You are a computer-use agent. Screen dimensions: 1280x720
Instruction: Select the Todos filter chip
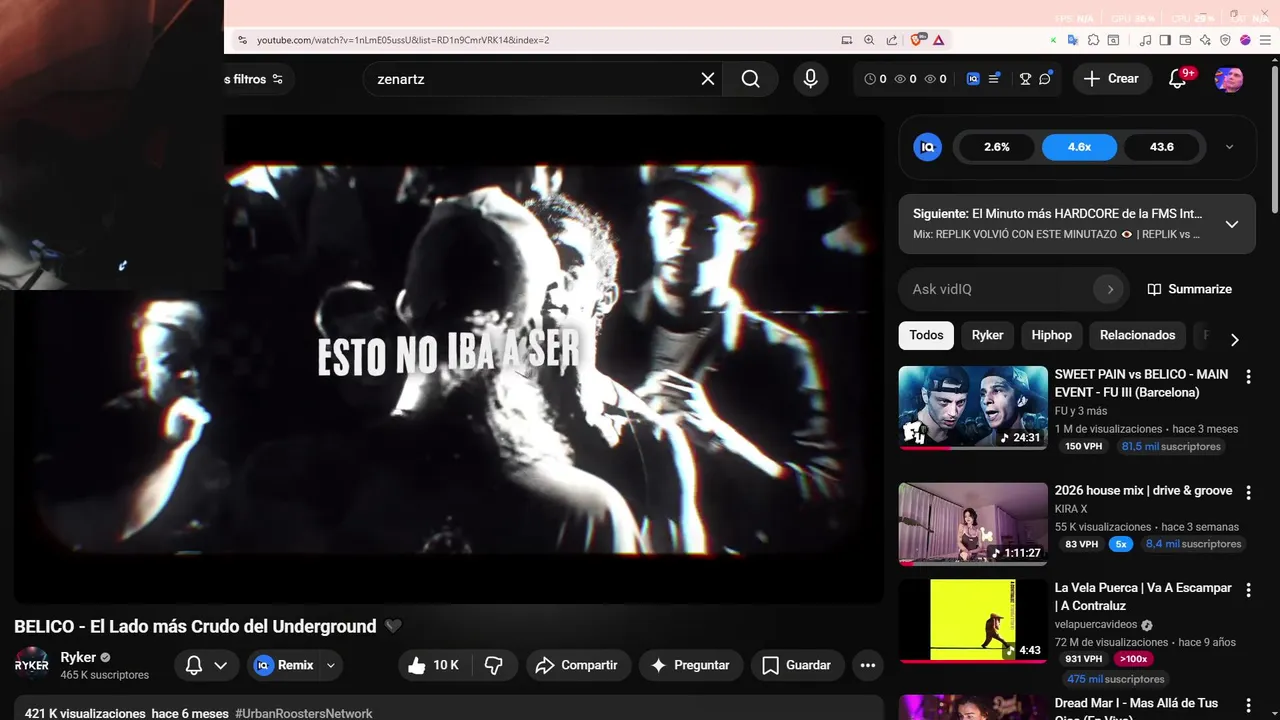(926, 335)
